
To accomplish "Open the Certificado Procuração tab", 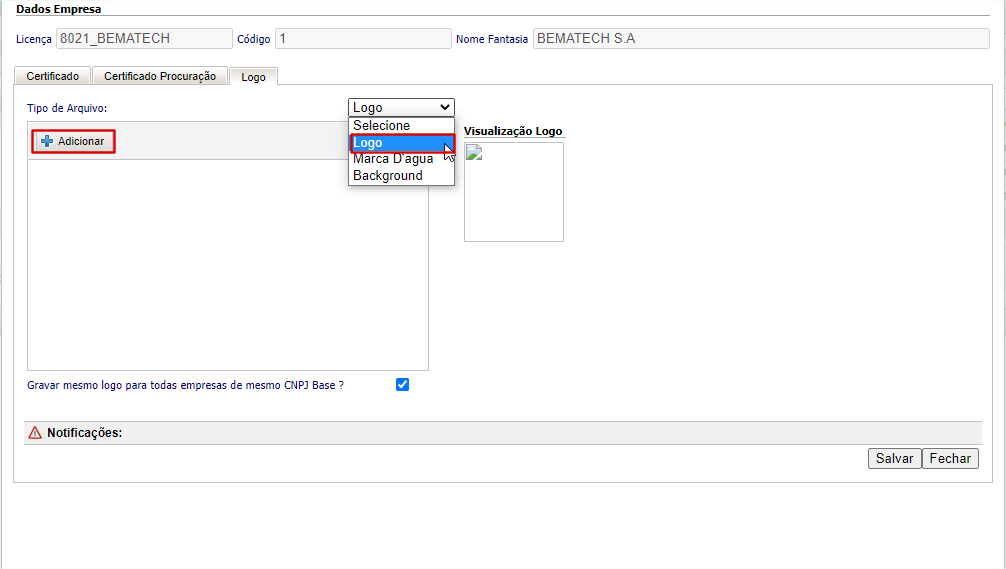I will [160, 76].
